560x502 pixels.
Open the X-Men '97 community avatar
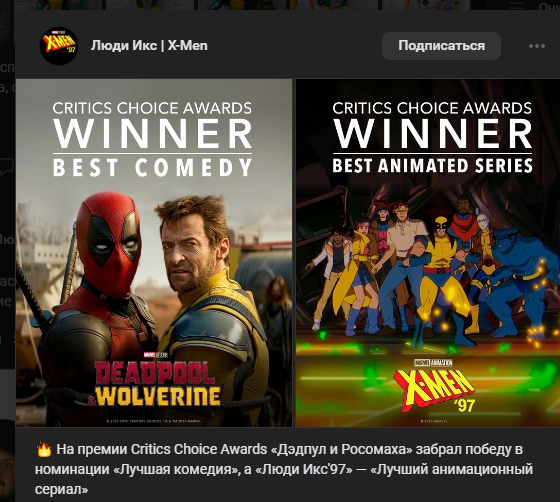point(59,46)
